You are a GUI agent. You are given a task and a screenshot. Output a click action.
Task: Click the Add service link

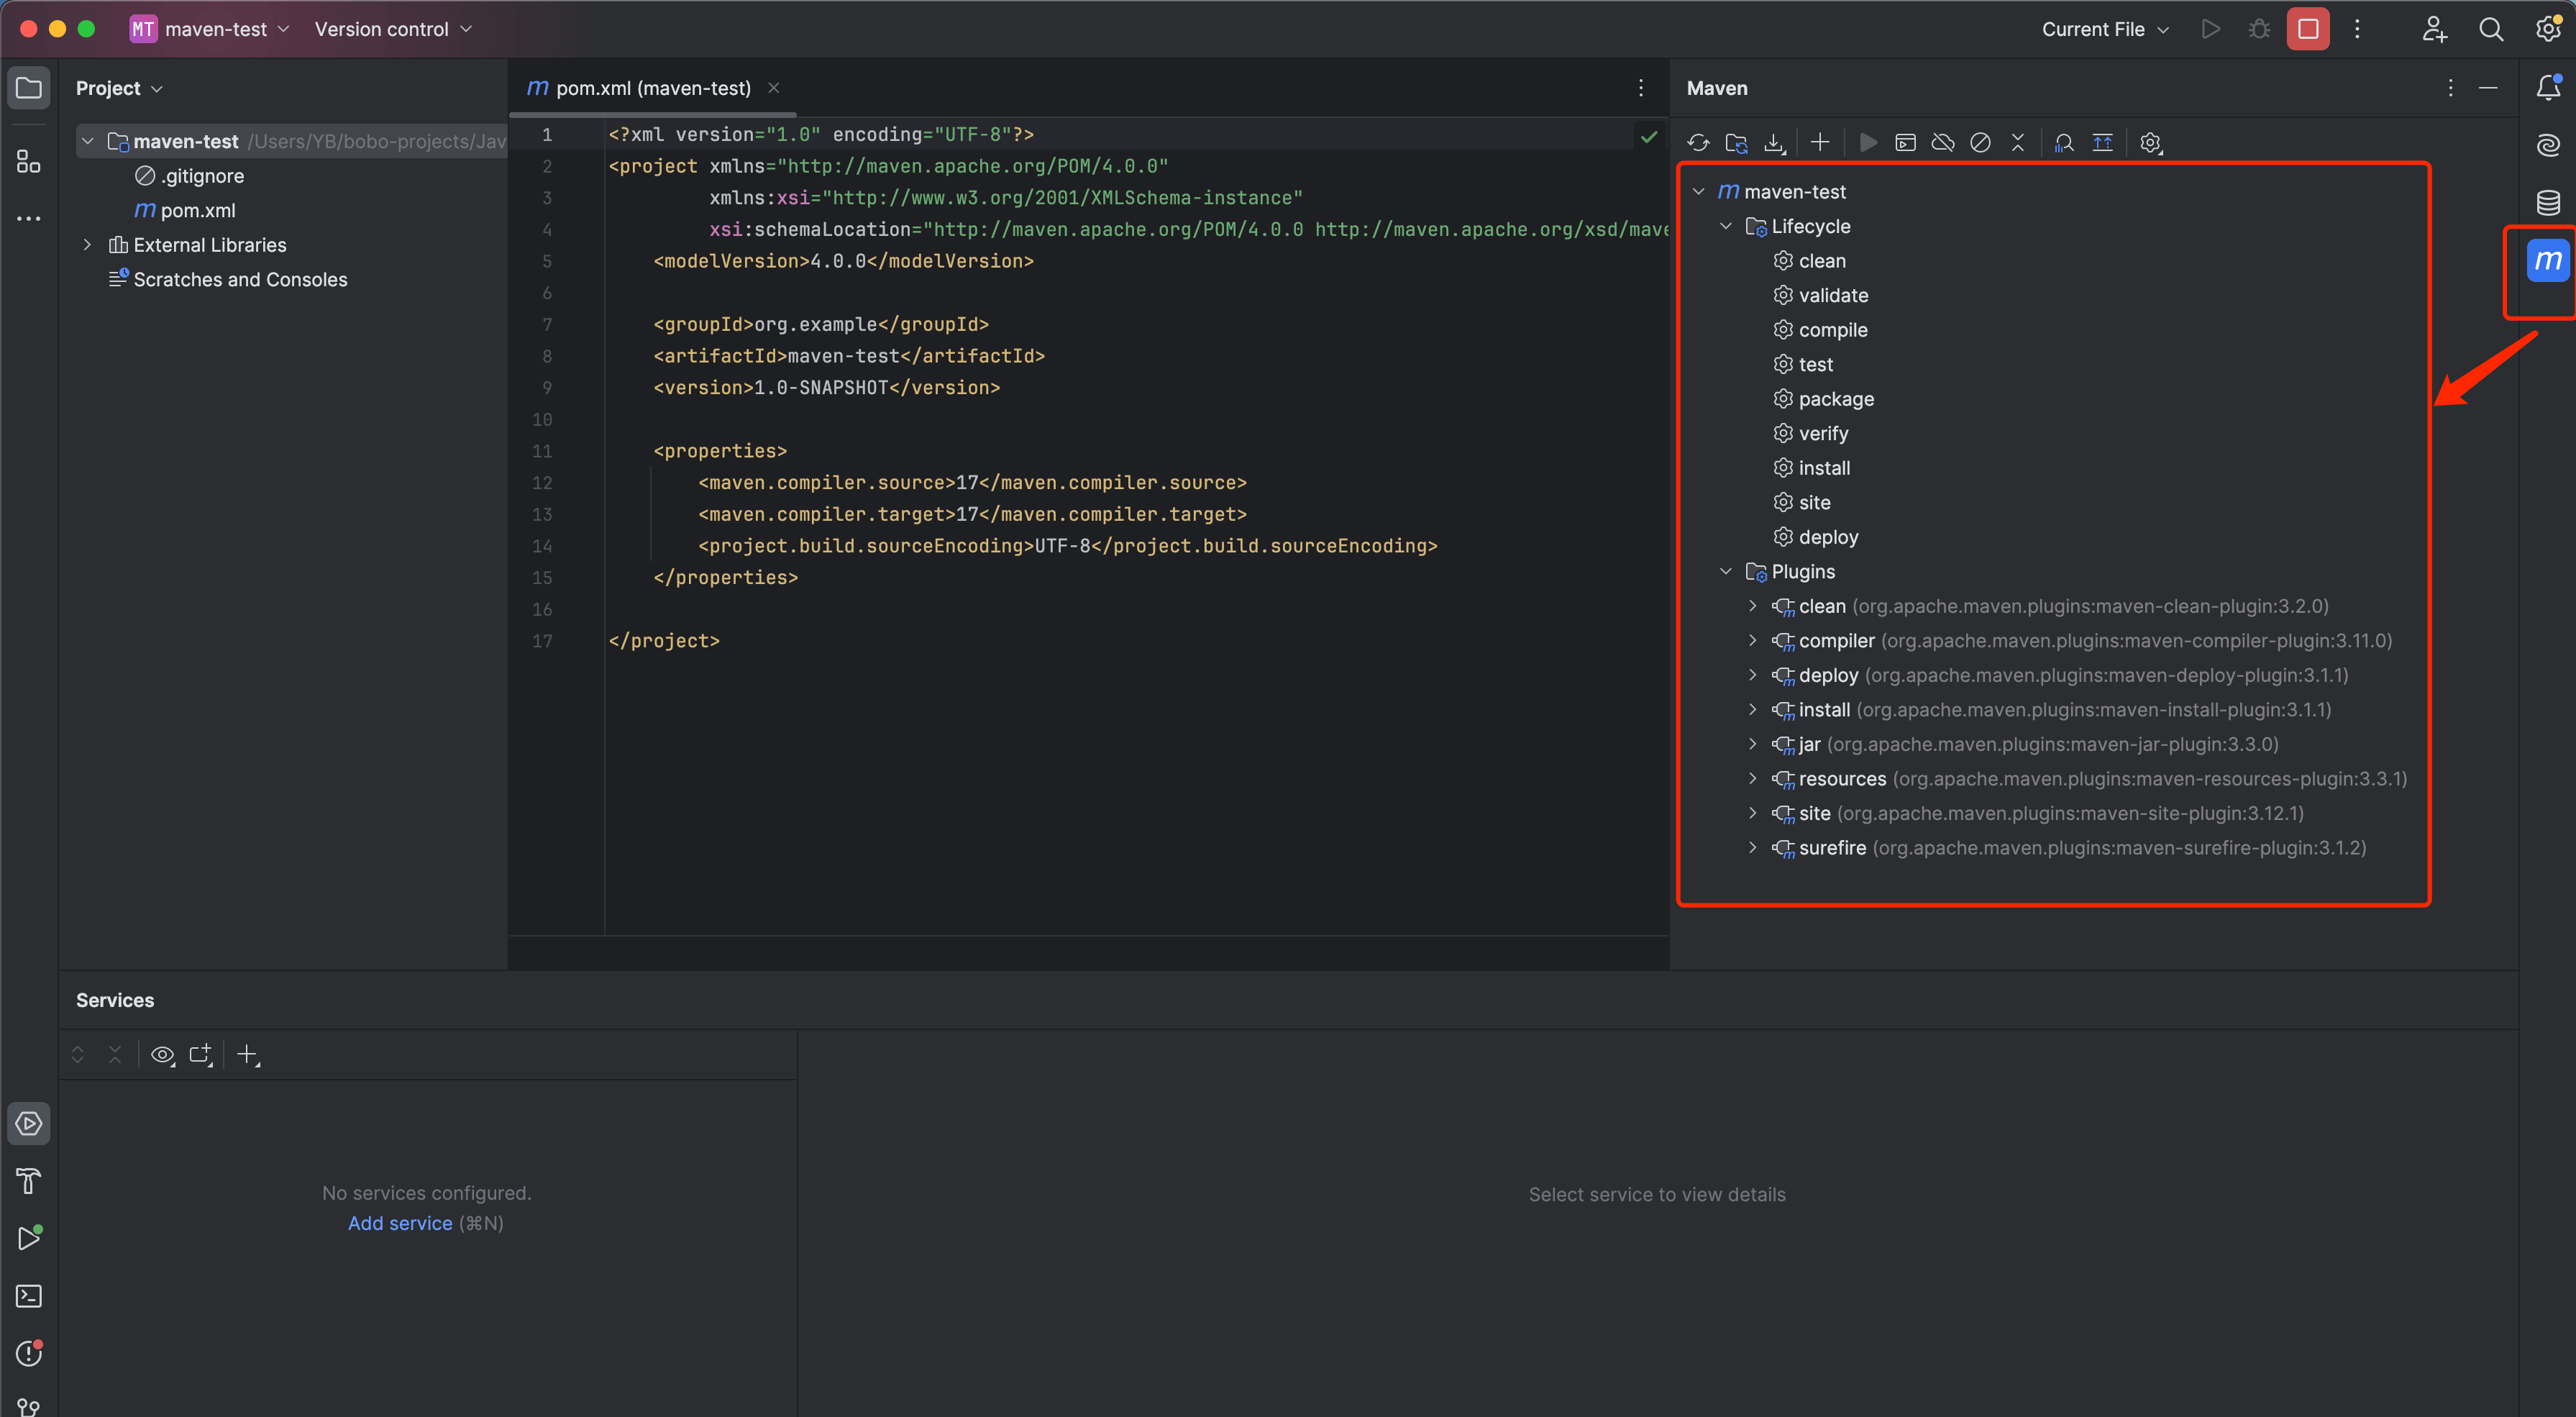(x=400, y=1223)
